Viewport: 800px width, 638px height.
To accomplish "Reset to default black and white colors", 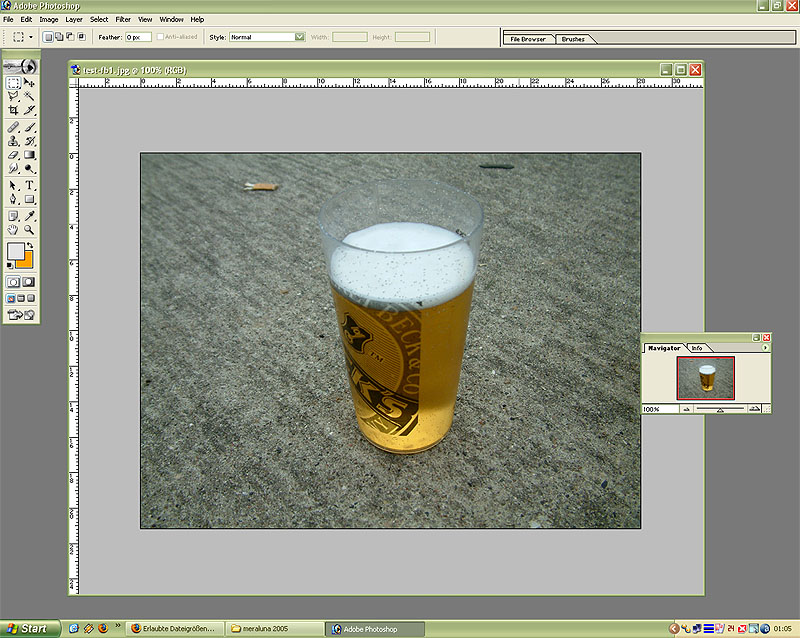I will coord(10,265).
